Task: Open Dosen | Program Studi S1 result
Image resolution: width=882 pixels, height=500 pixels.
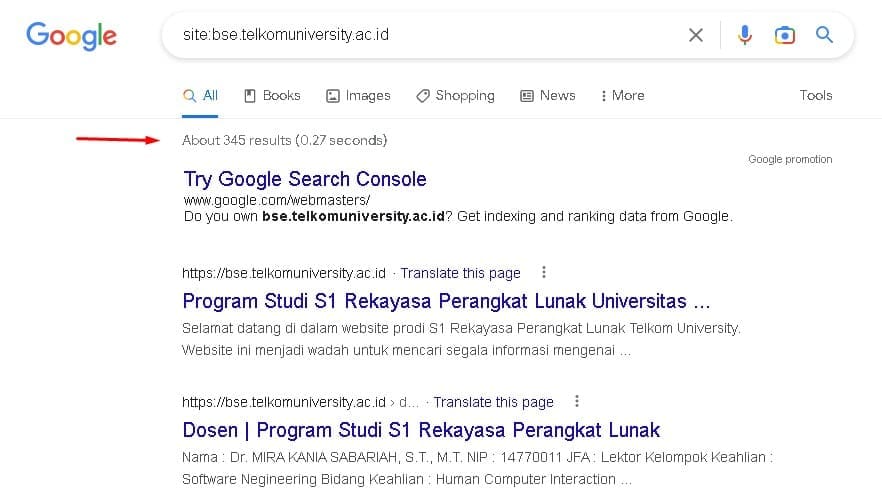Action: (421, 430)
